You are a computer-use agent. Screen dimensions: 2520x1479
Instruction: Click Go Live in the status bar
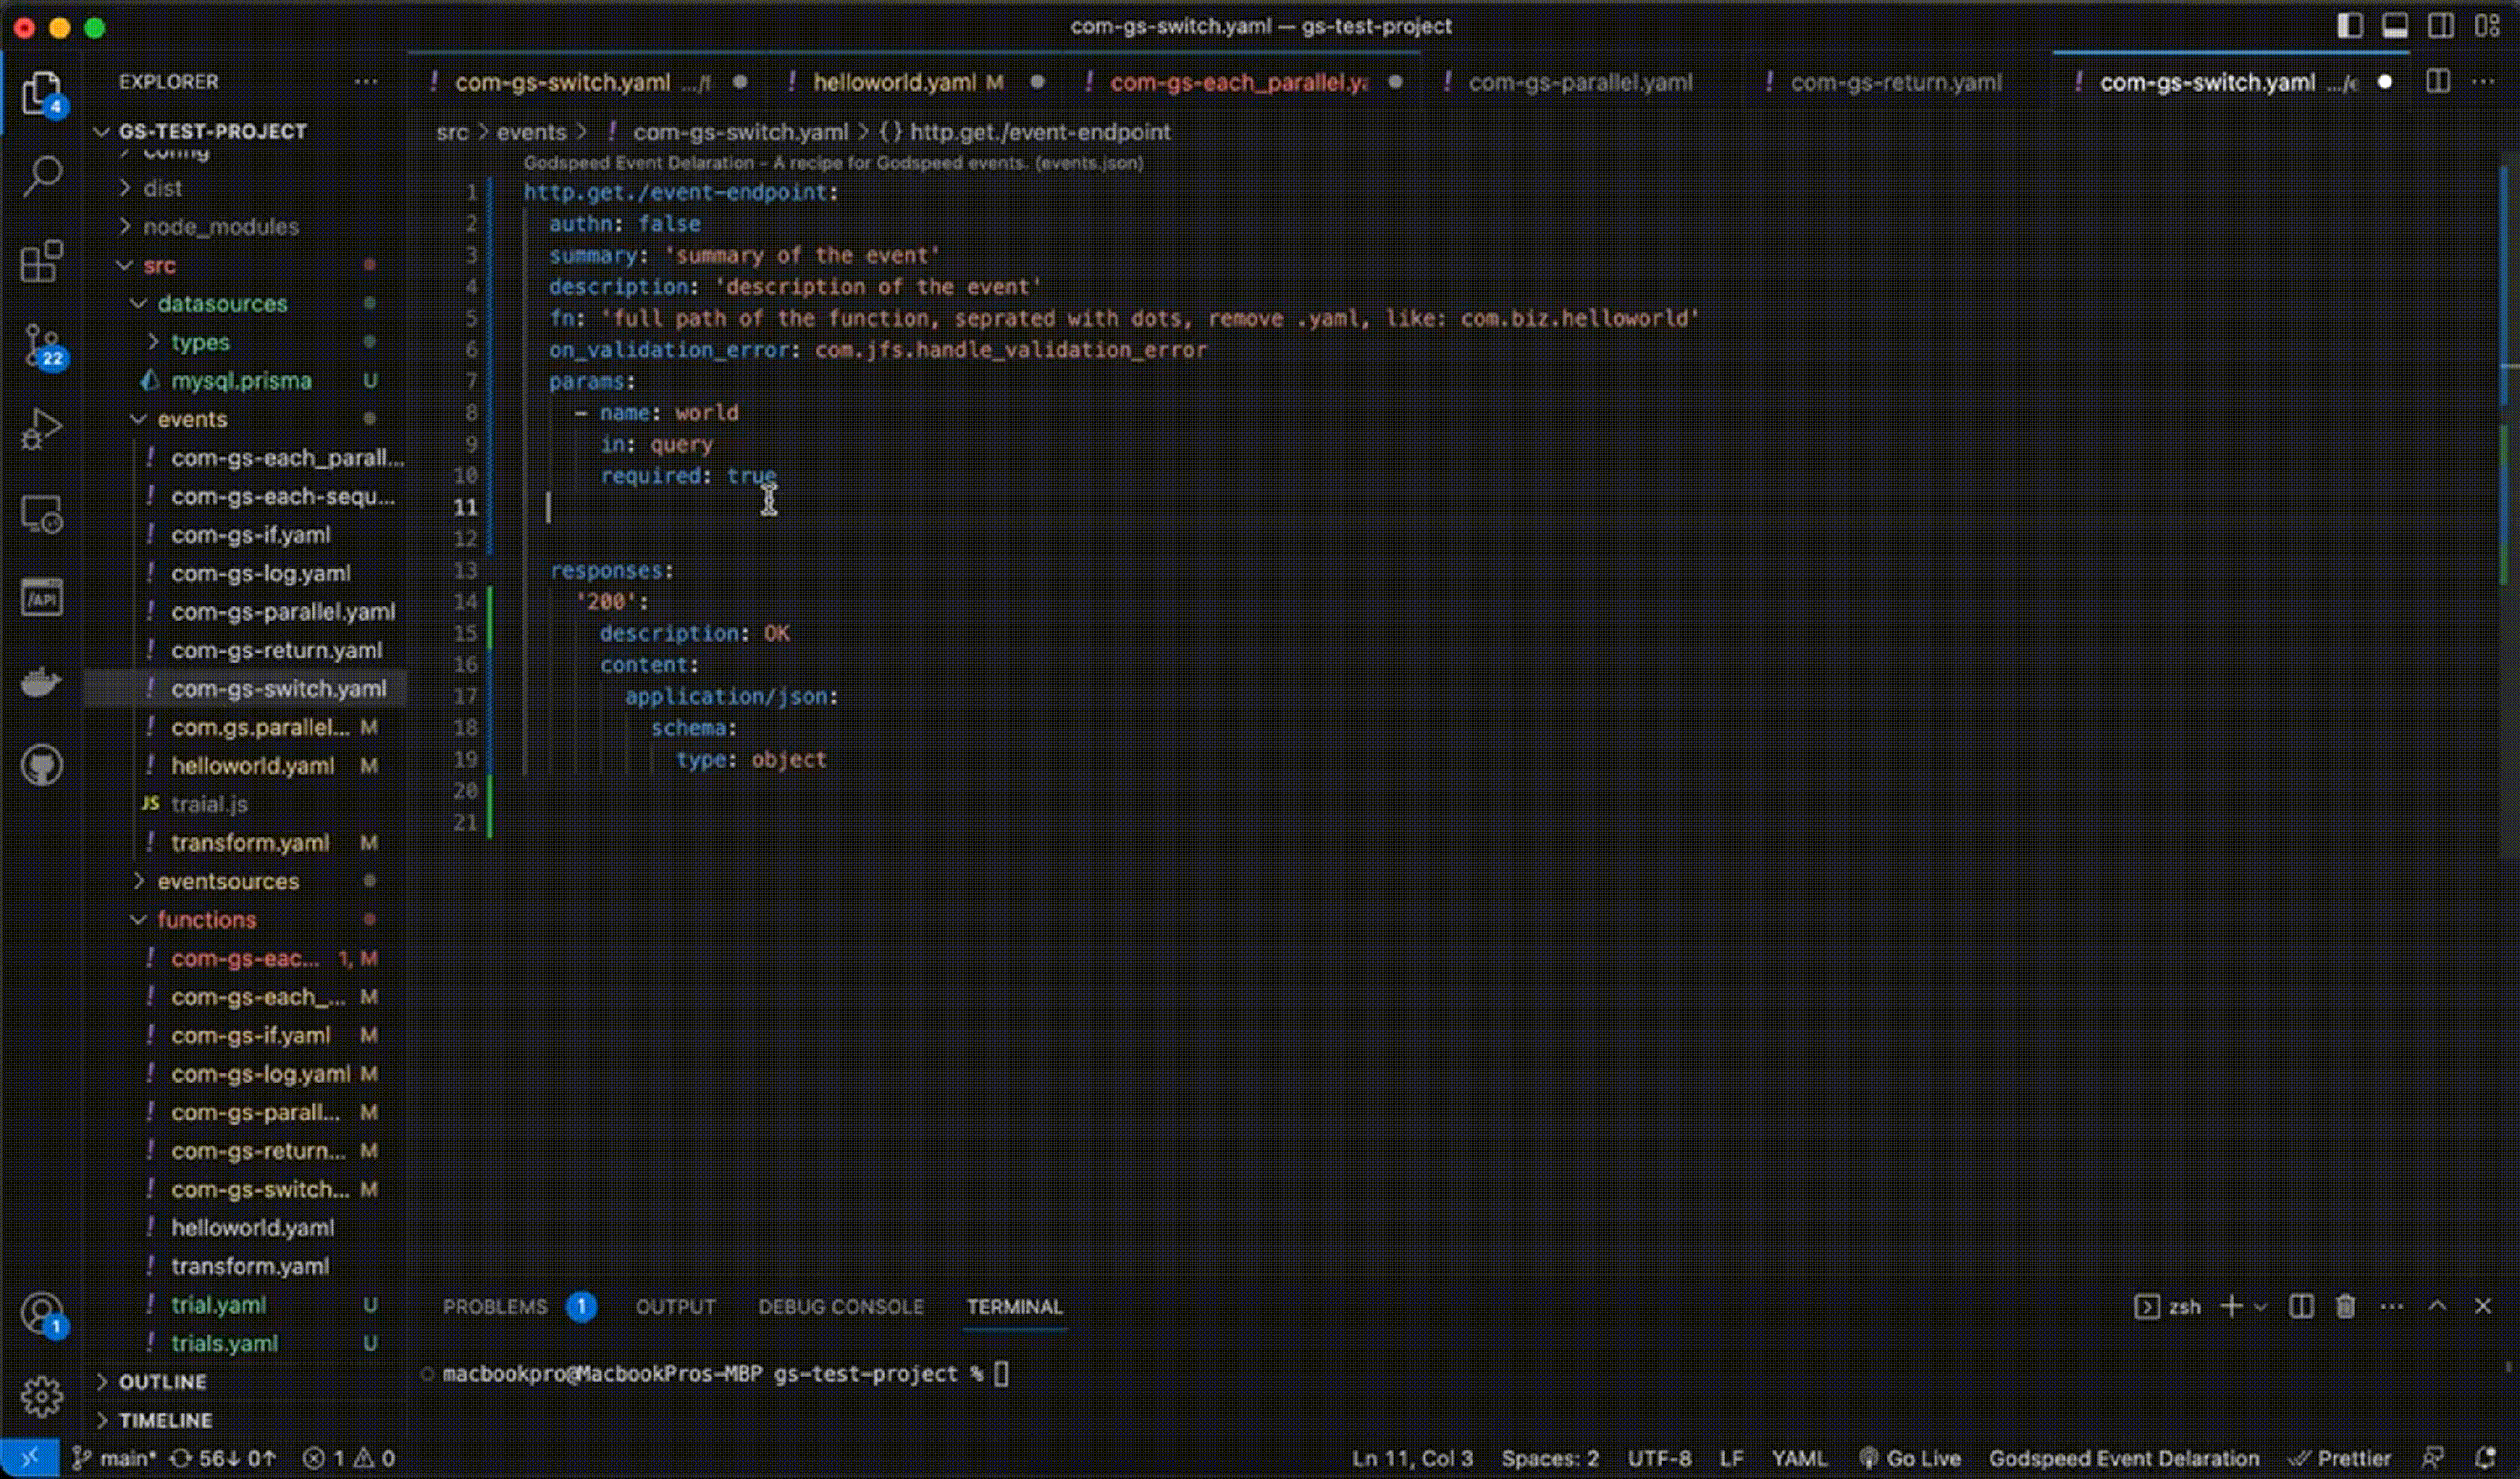click(x=1911, y=1458)
